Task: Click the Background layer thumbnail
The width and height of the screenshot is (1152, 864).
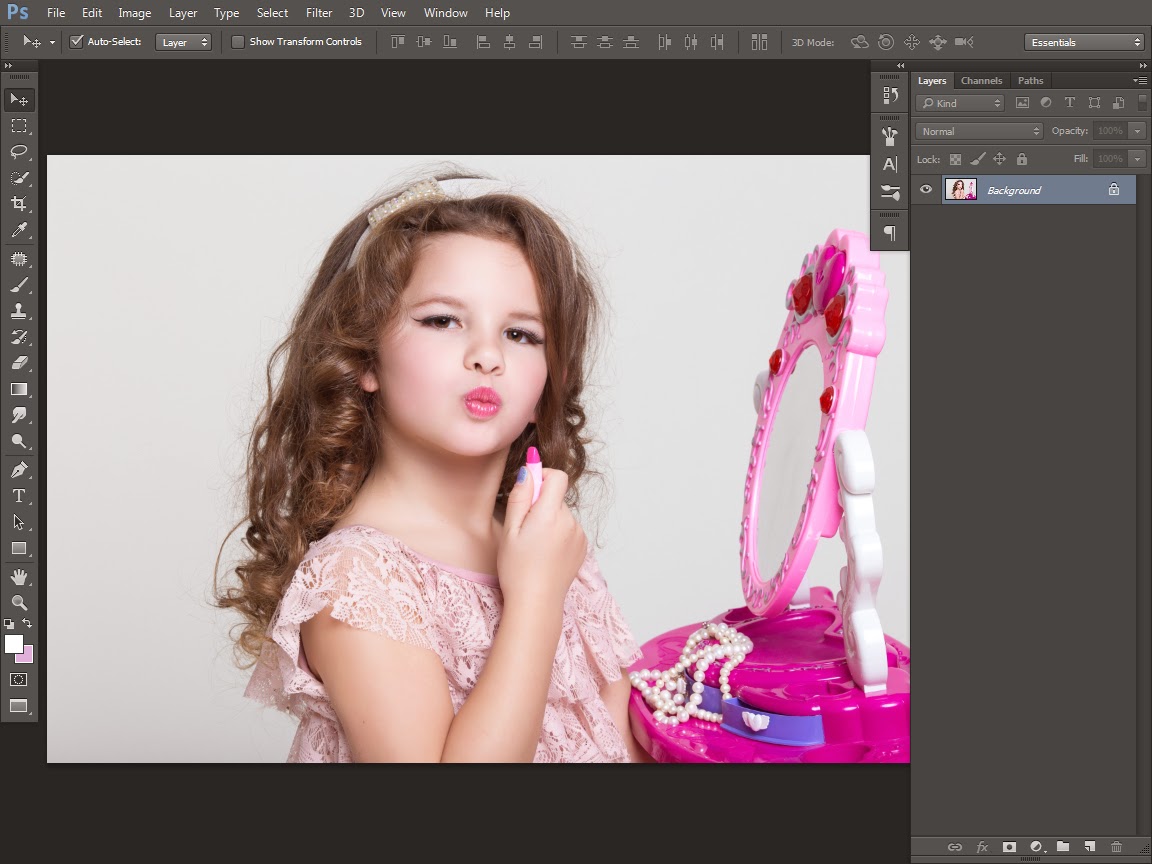Action: pos(960,190)
